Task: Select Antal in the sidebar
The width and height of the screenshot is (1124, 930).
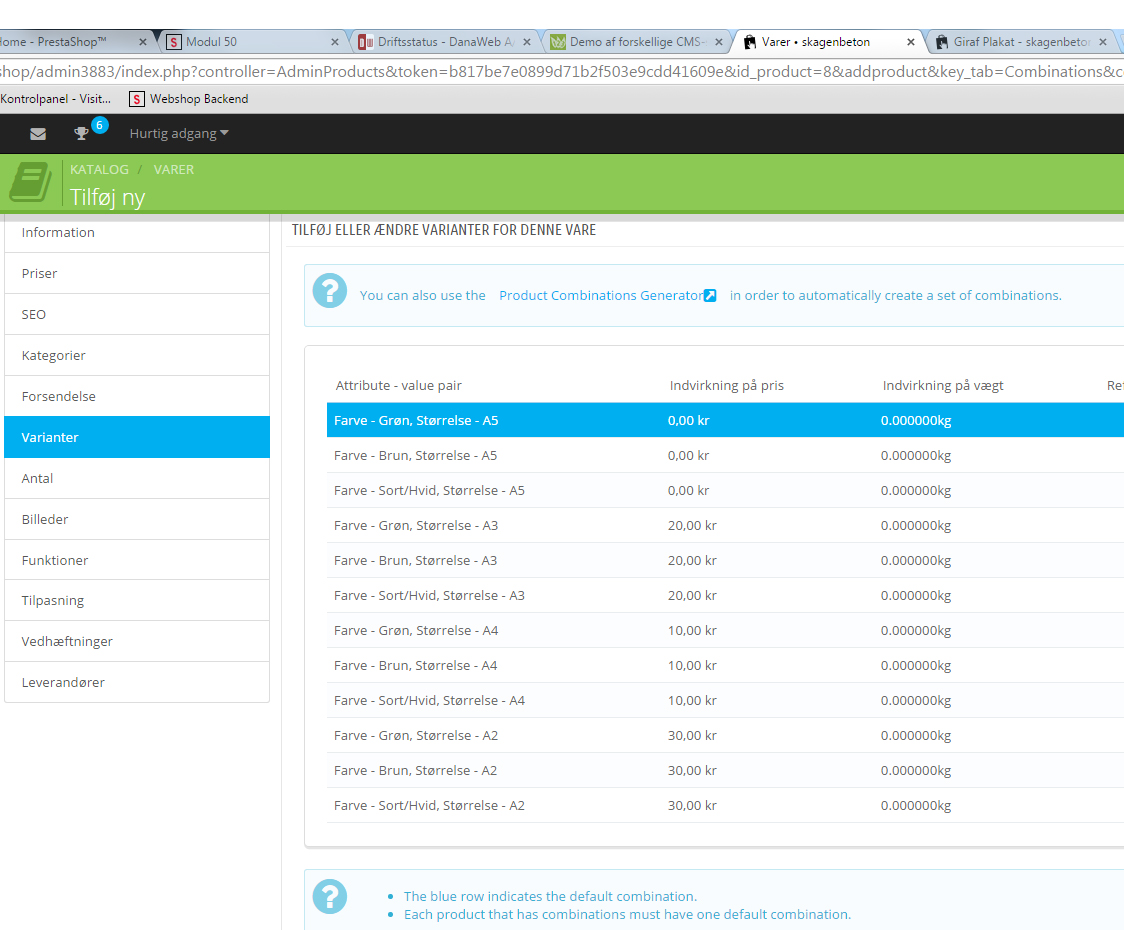Action: click(x=38, y=478)
